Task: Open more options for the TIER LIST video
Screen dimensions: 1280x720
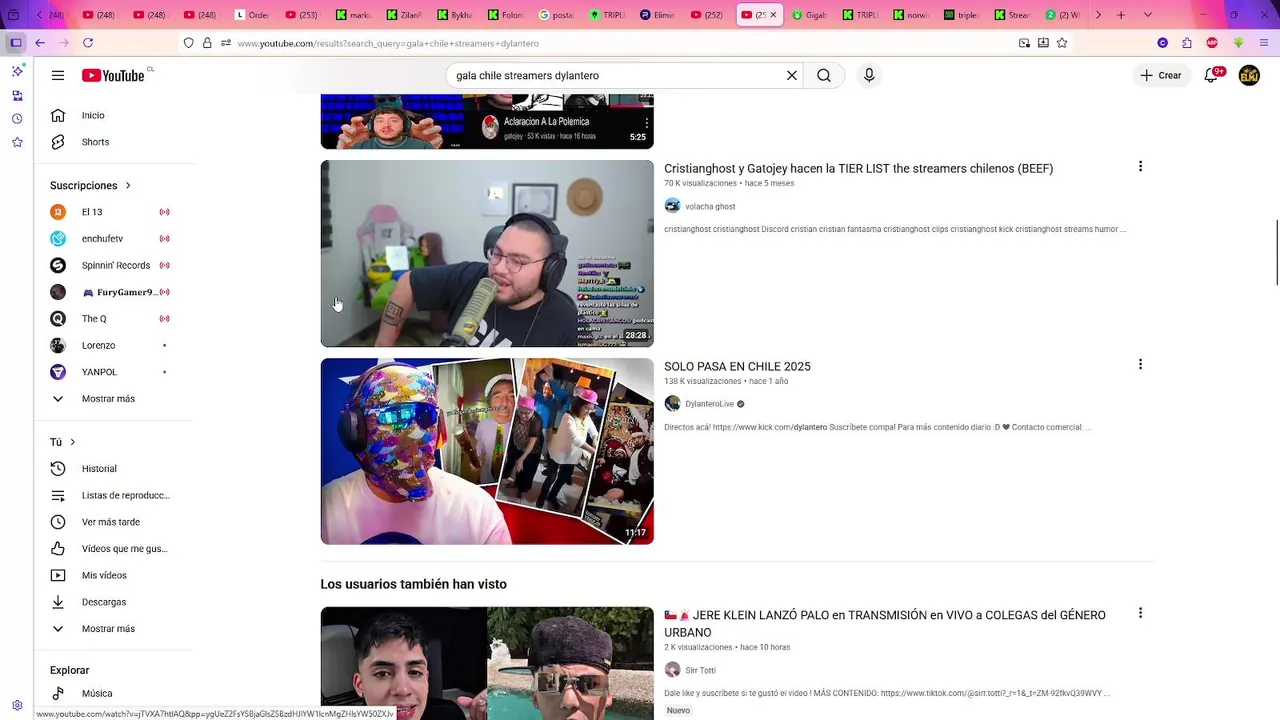Action: pyautogui.click(x=1140, y=167)
